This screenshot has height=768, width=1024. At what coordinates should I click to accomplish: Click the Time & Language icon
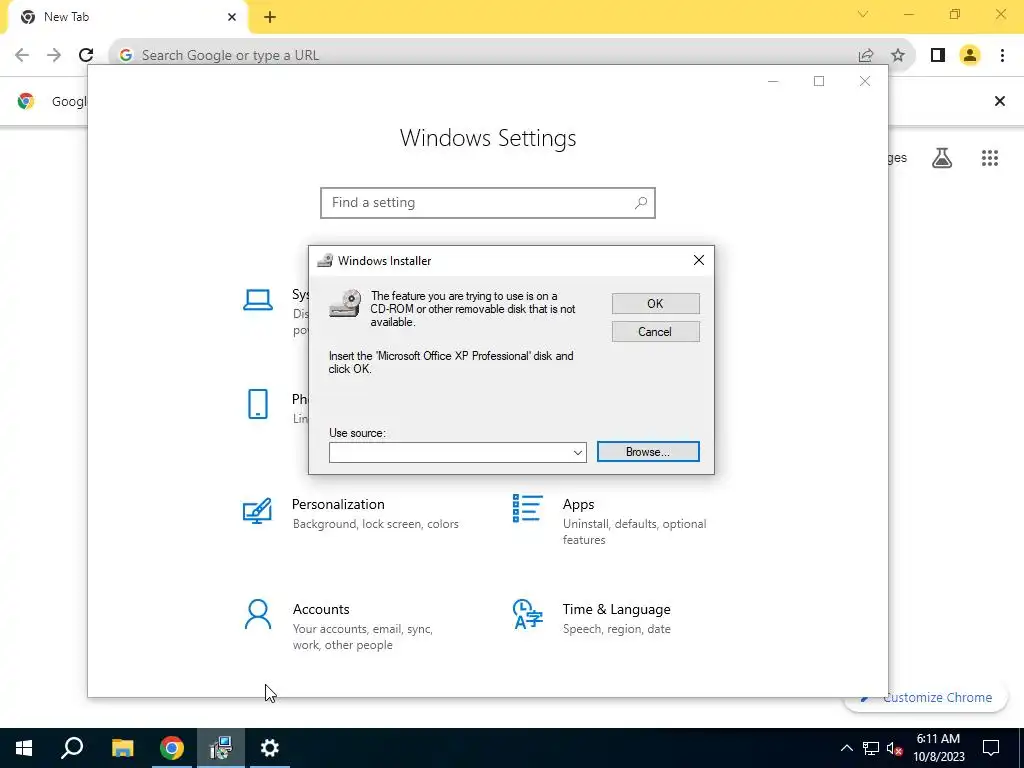[x=528, y=615]
